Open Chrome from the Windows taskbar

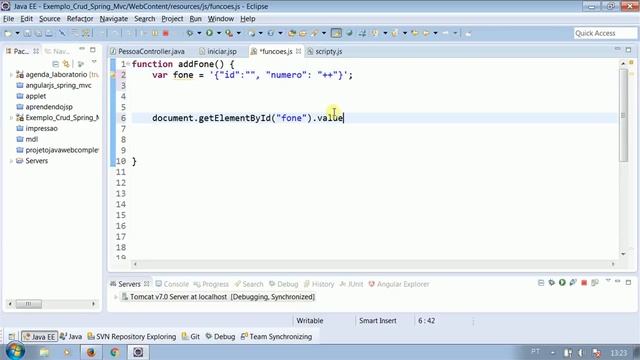[x=115, y=352]
